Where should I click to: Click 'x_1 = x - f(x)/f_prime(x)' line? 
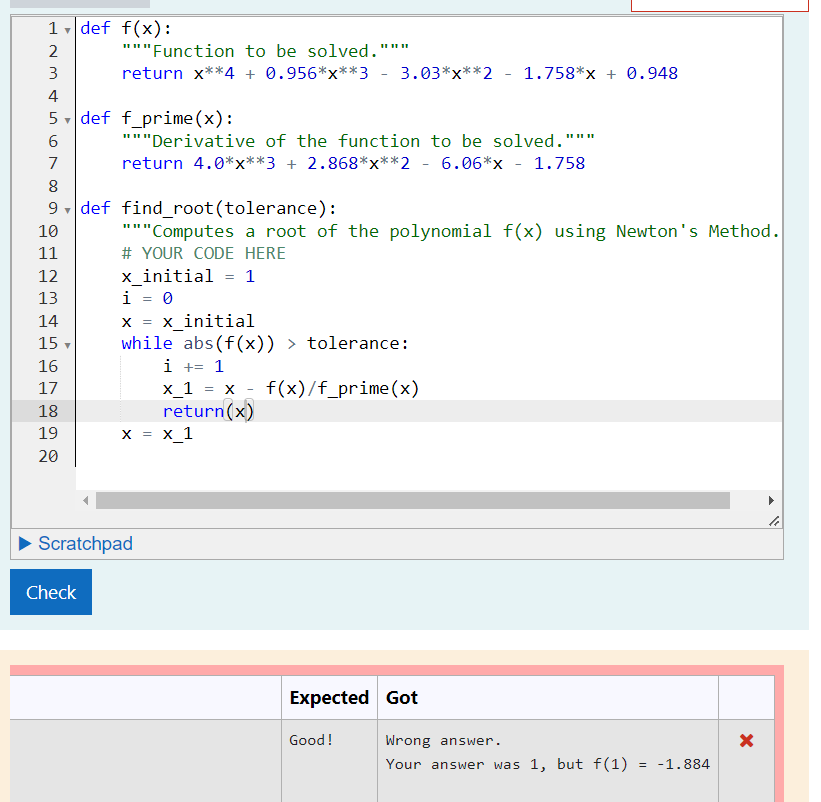[291, 388]
